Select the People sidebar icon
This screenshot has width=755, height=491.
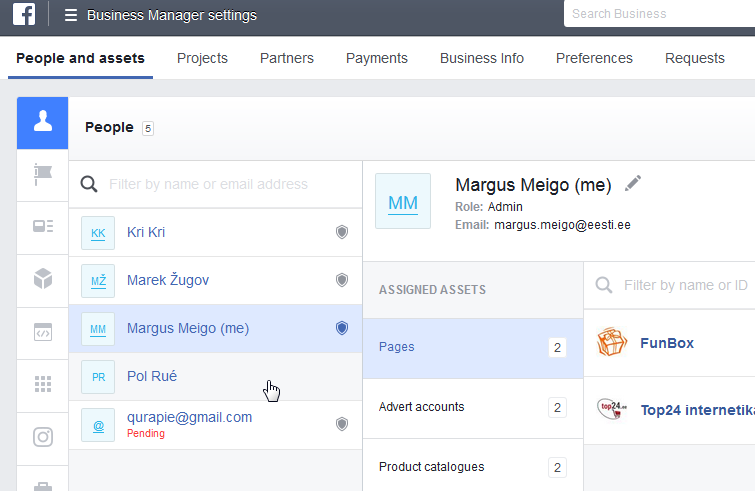click(x=43, y=122)
